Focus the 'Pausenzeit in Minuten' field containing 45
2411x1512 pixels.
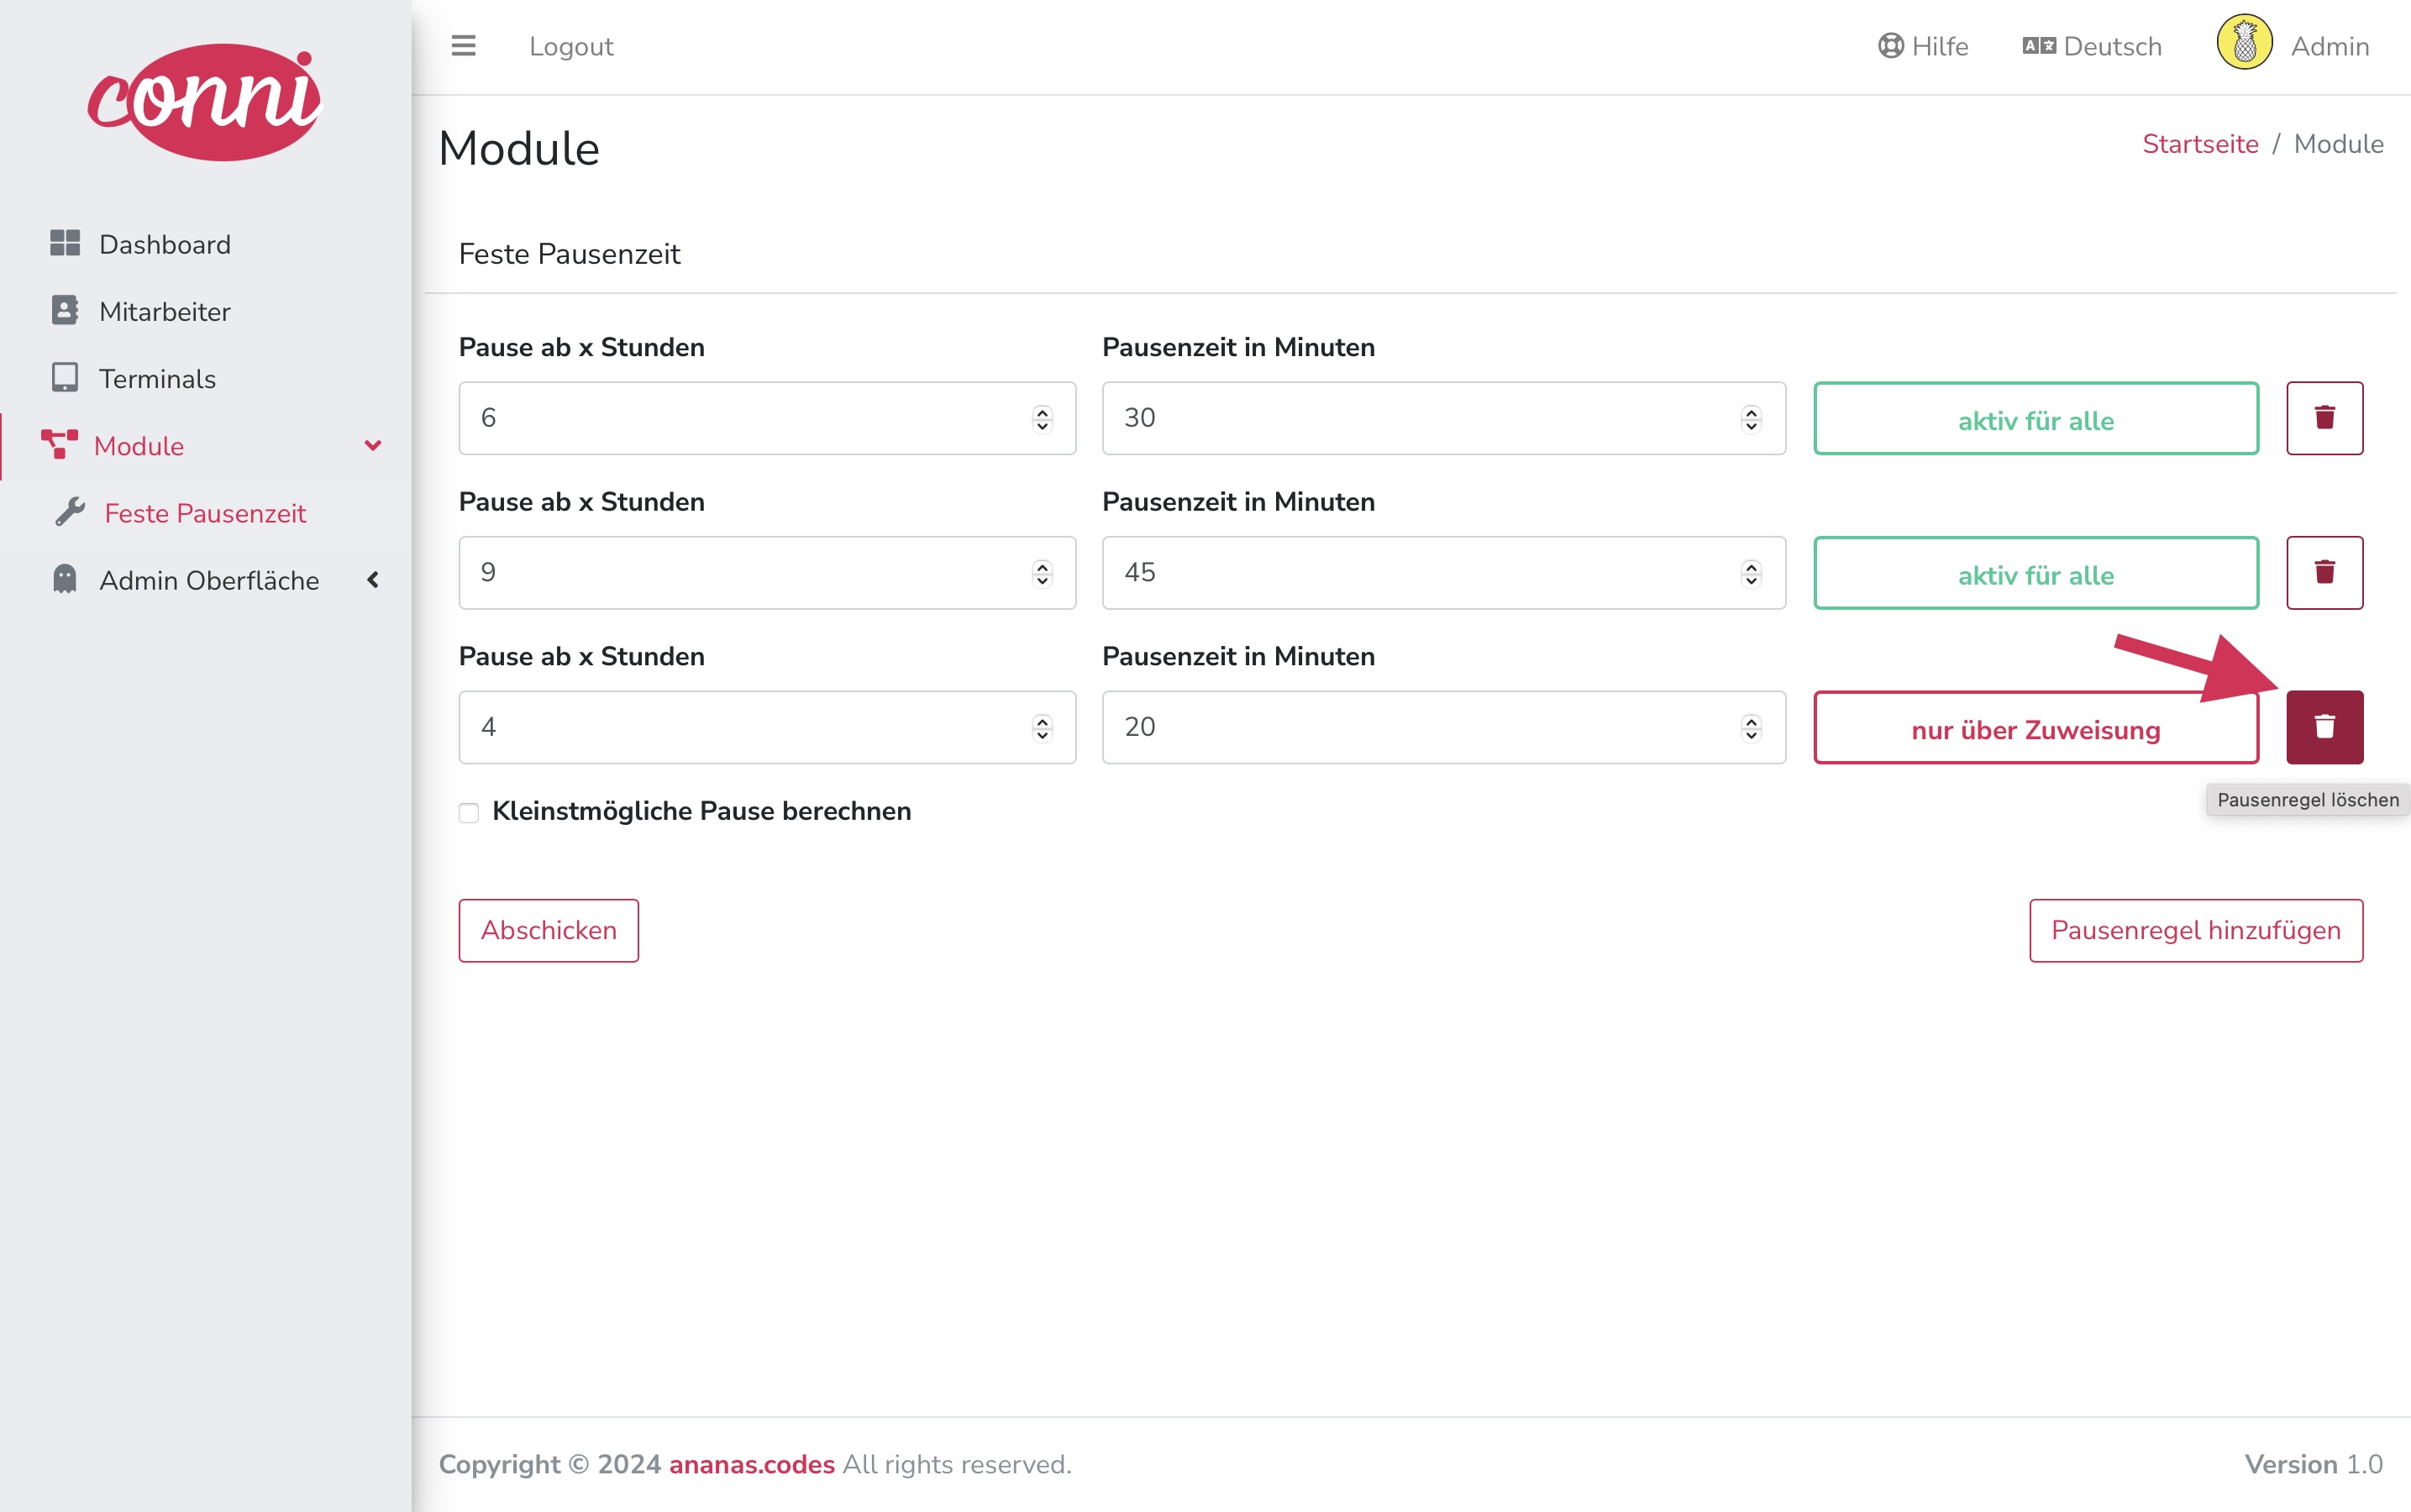(1443, 573)
